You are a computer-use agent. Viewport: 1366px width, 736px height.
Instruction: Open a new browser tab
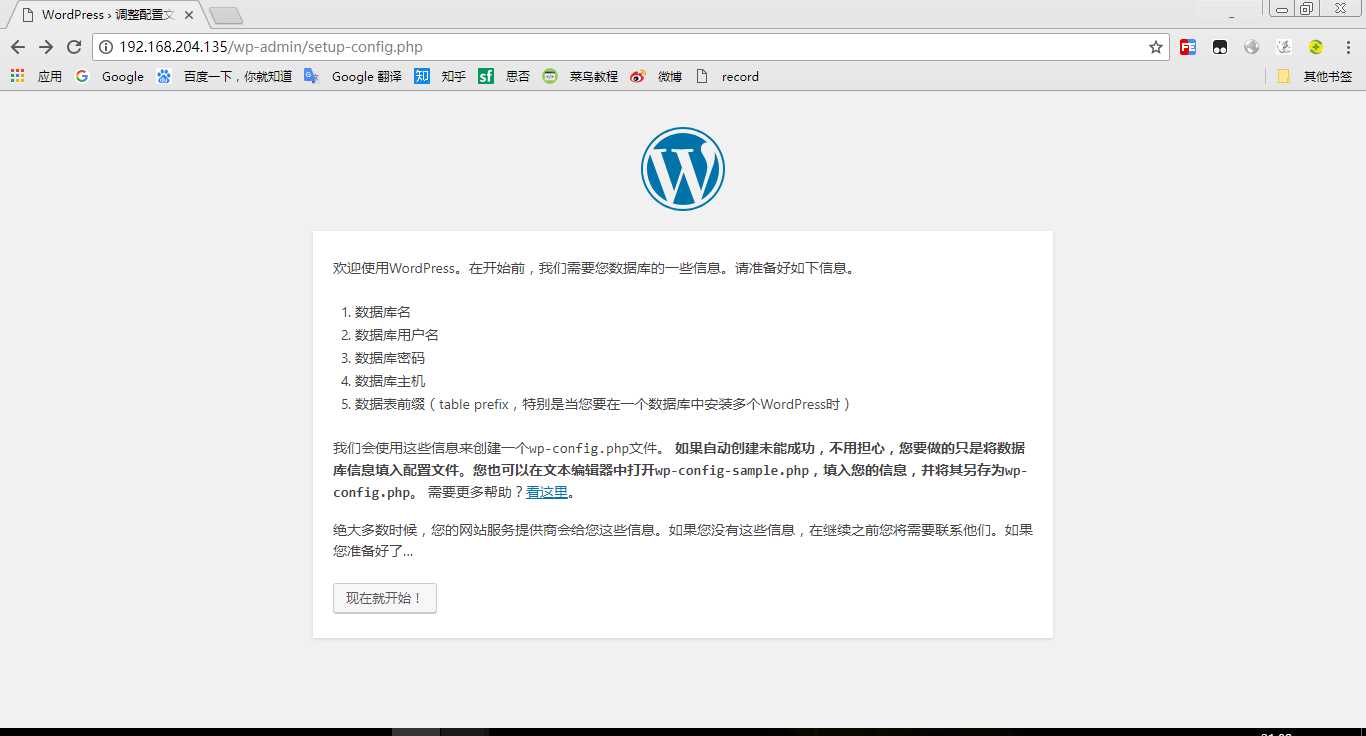coord(226,16)
